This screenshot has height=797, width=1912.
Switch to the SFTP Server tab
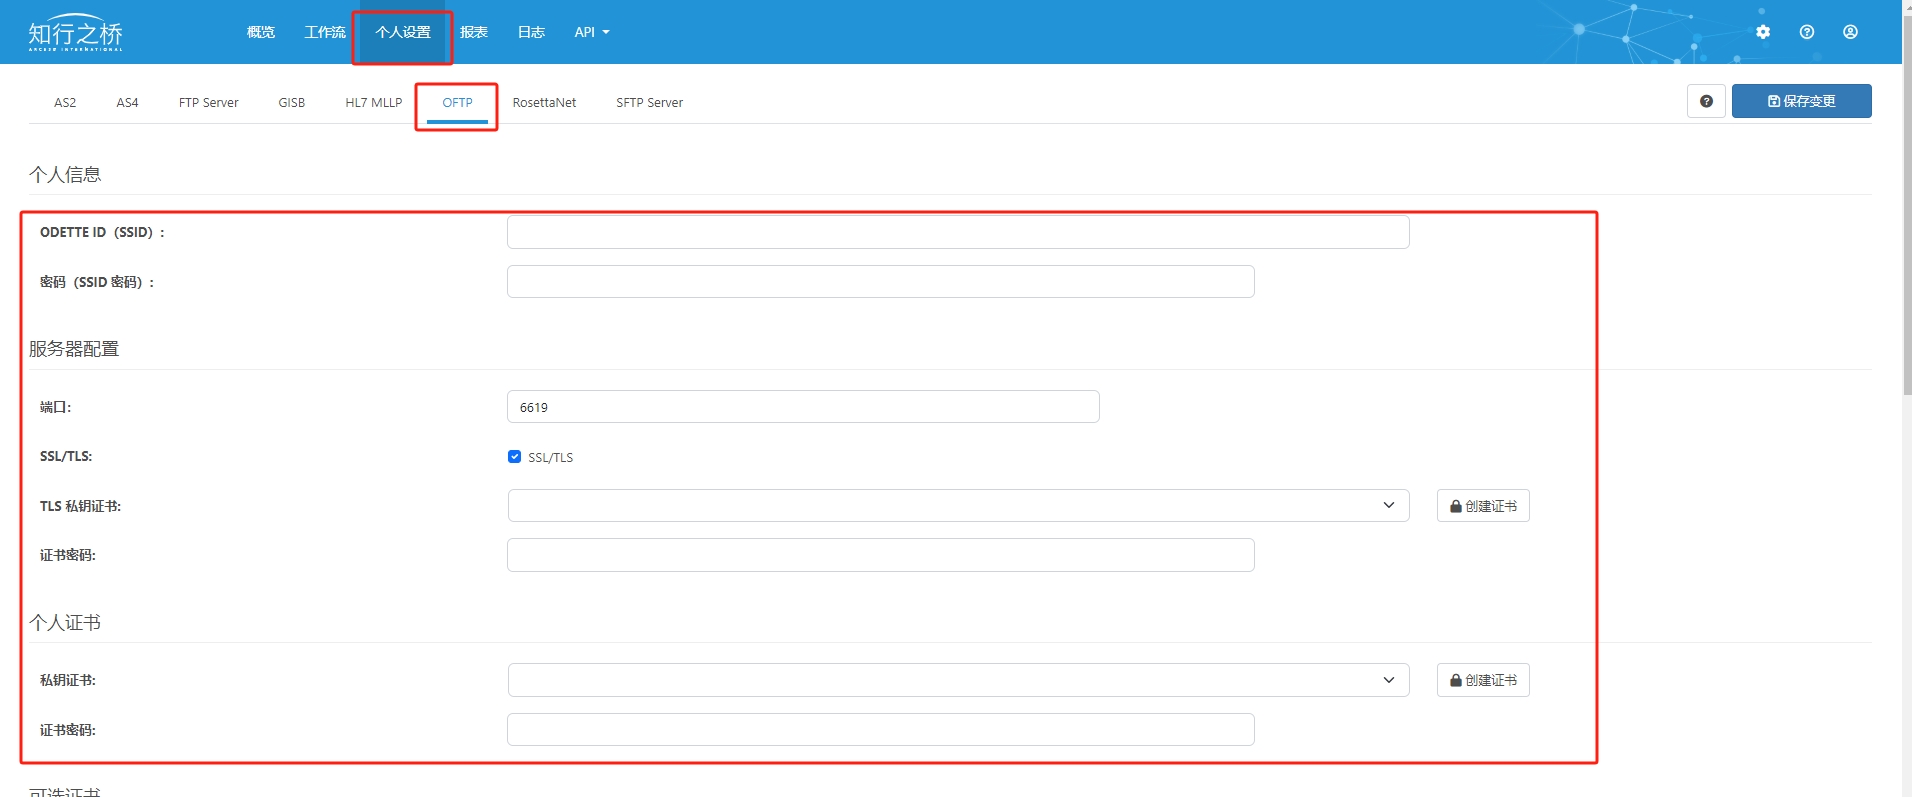click(x=649, y=102)
